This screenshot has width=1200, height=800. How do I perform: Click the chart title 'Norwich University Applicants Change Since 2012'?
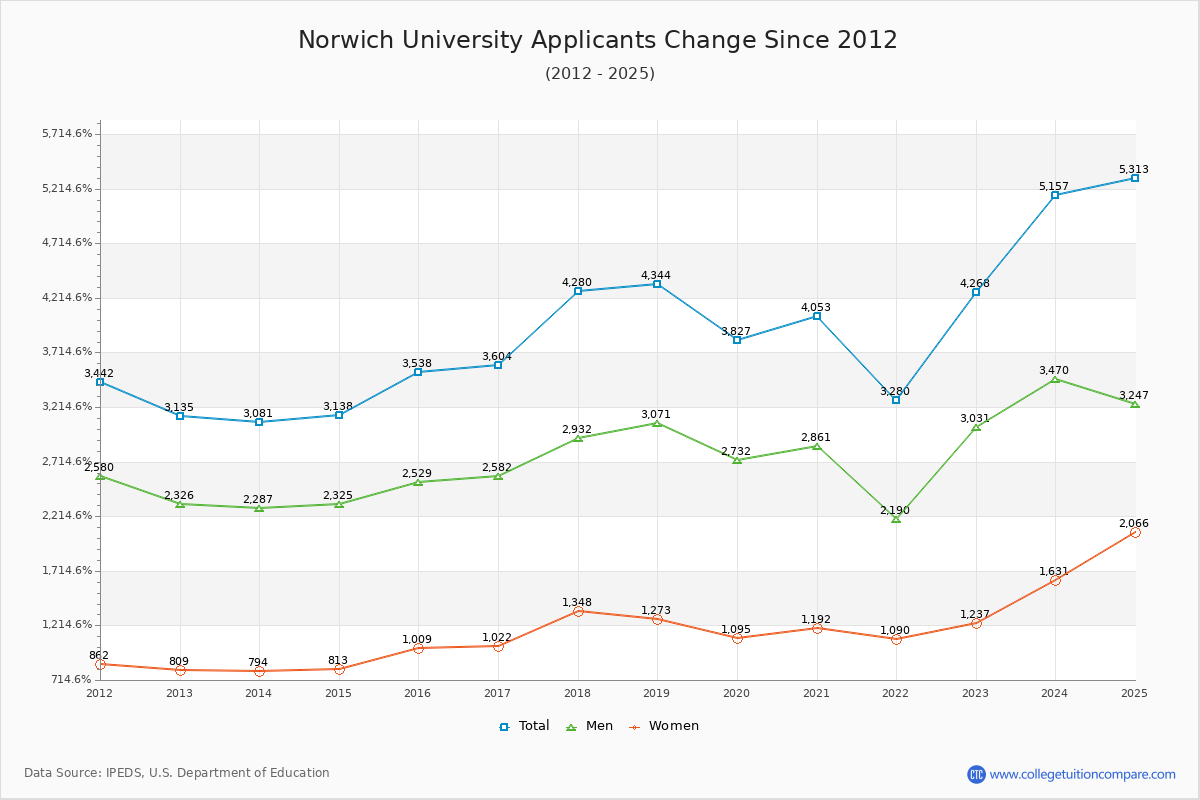[x=598, y=40]
